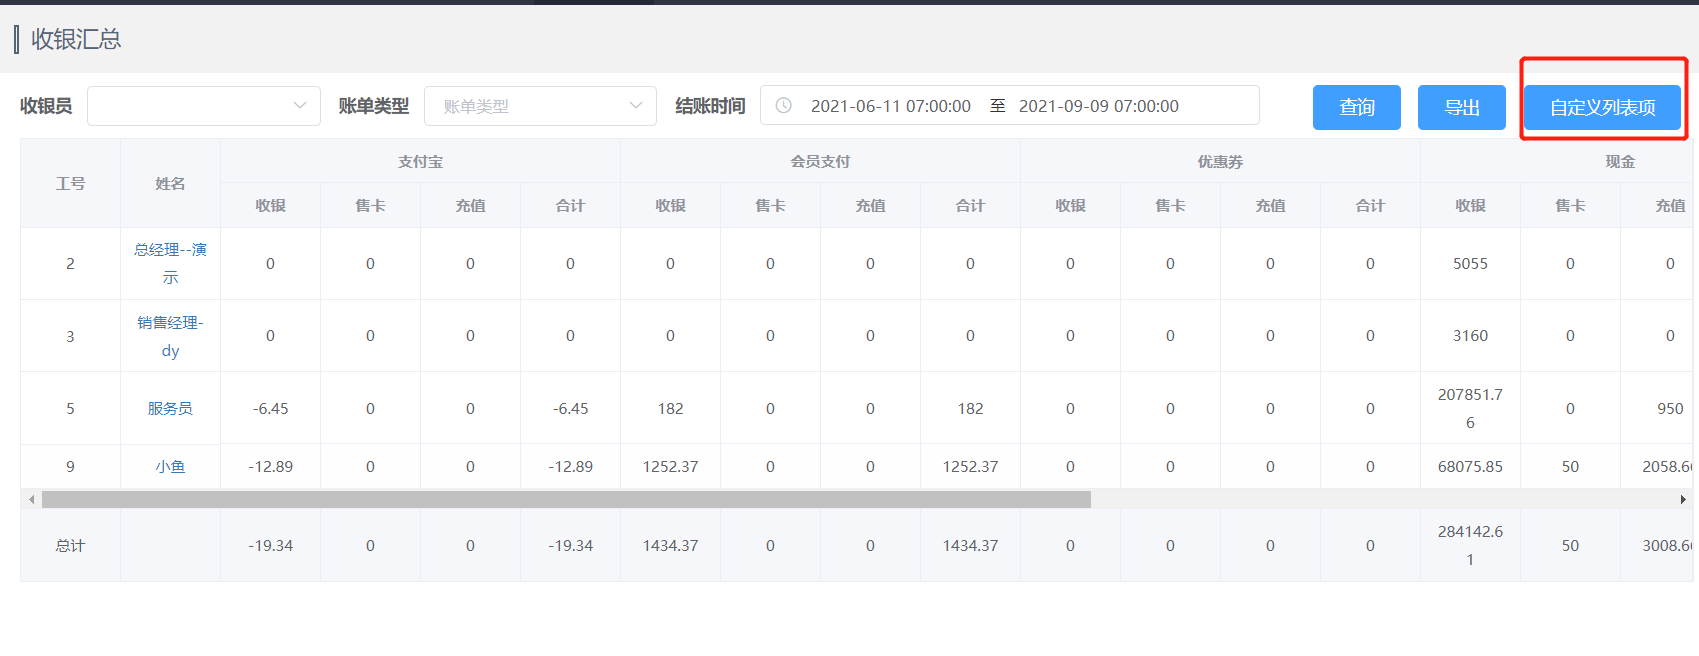Screen dimensions: 1699x656
Task: Click the 查询 query button
Action: pos(1357,107)
